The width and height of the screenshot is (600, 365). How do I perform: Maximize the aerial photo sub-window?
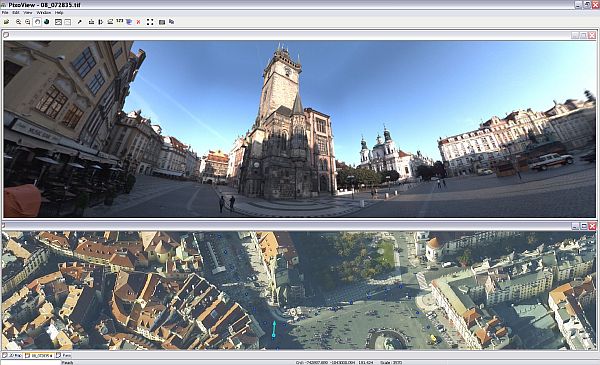pyautogui.click(x=584, y=226)
